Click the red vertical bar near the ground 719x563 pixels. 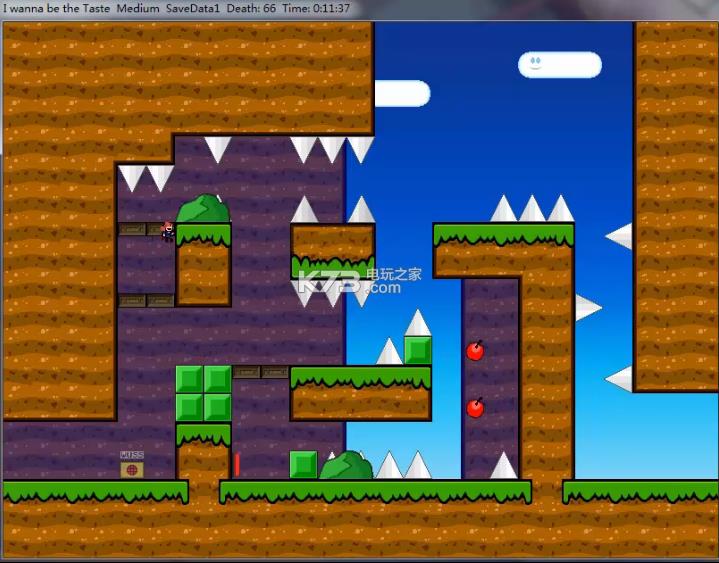point(237,465)
